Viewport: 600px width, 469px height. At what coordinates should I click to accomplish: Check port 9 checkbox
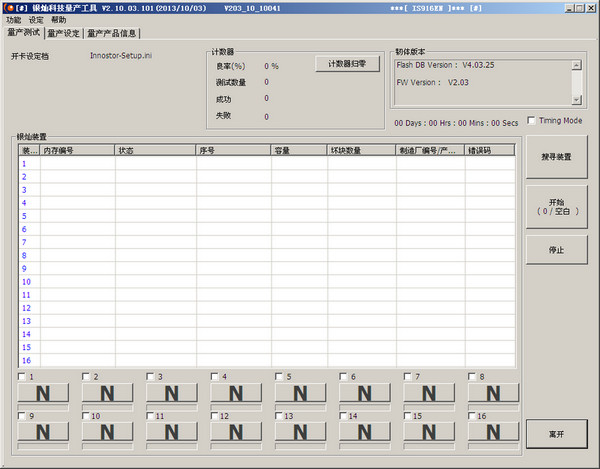click(22, 415)
